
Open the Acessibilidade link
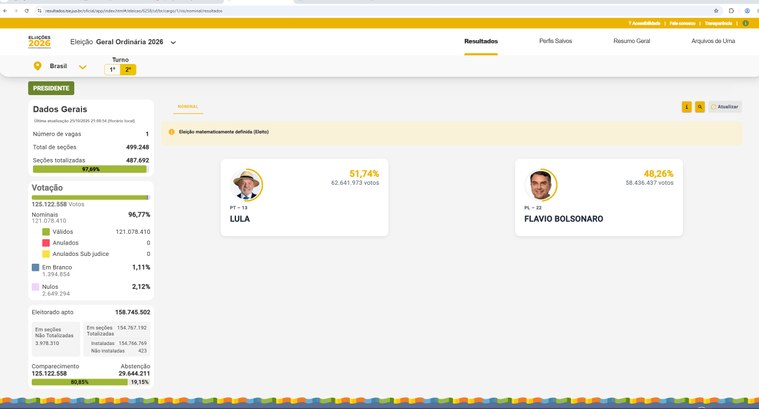point(644,23)
